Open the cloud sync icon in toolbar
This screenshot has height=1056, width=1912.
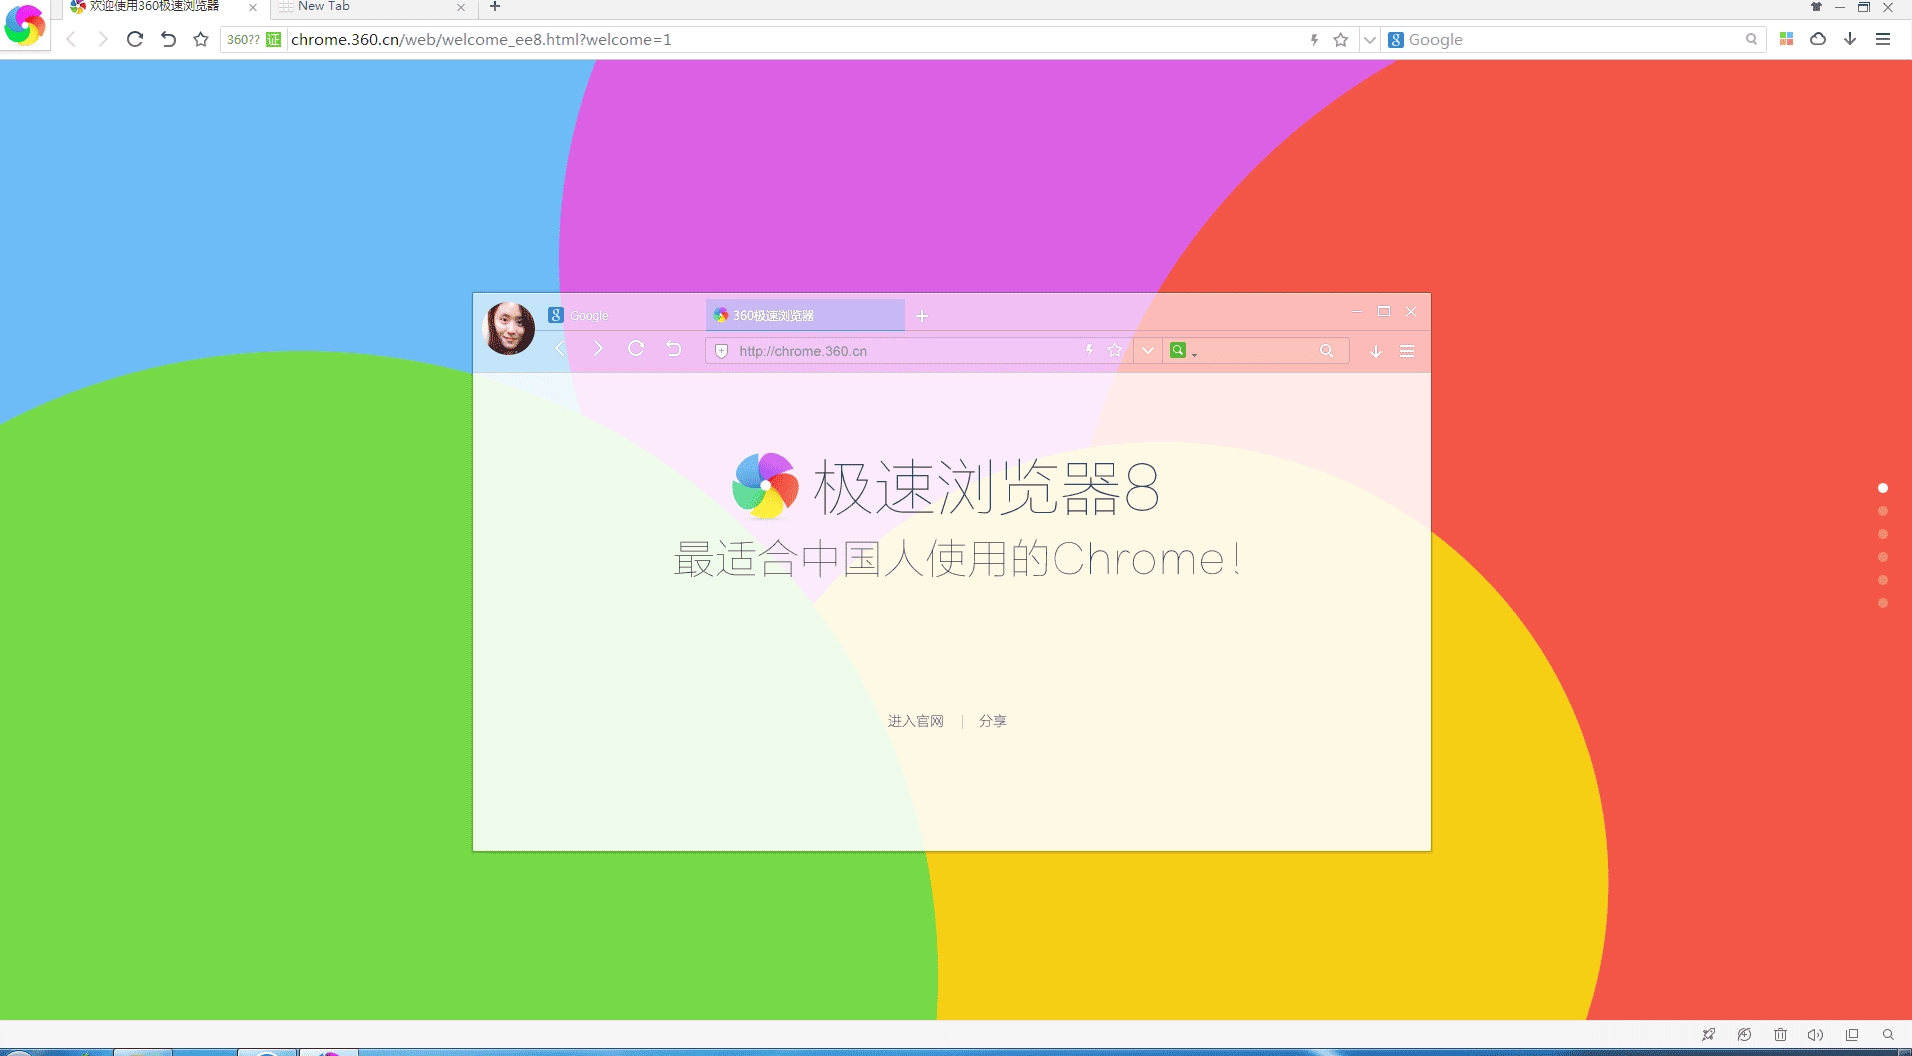[x=1818, y=39]
